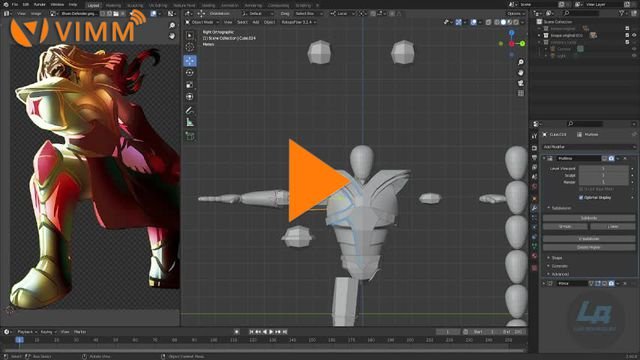Click the Delete Higher button

pyautogui.click(x=589, y=247)
